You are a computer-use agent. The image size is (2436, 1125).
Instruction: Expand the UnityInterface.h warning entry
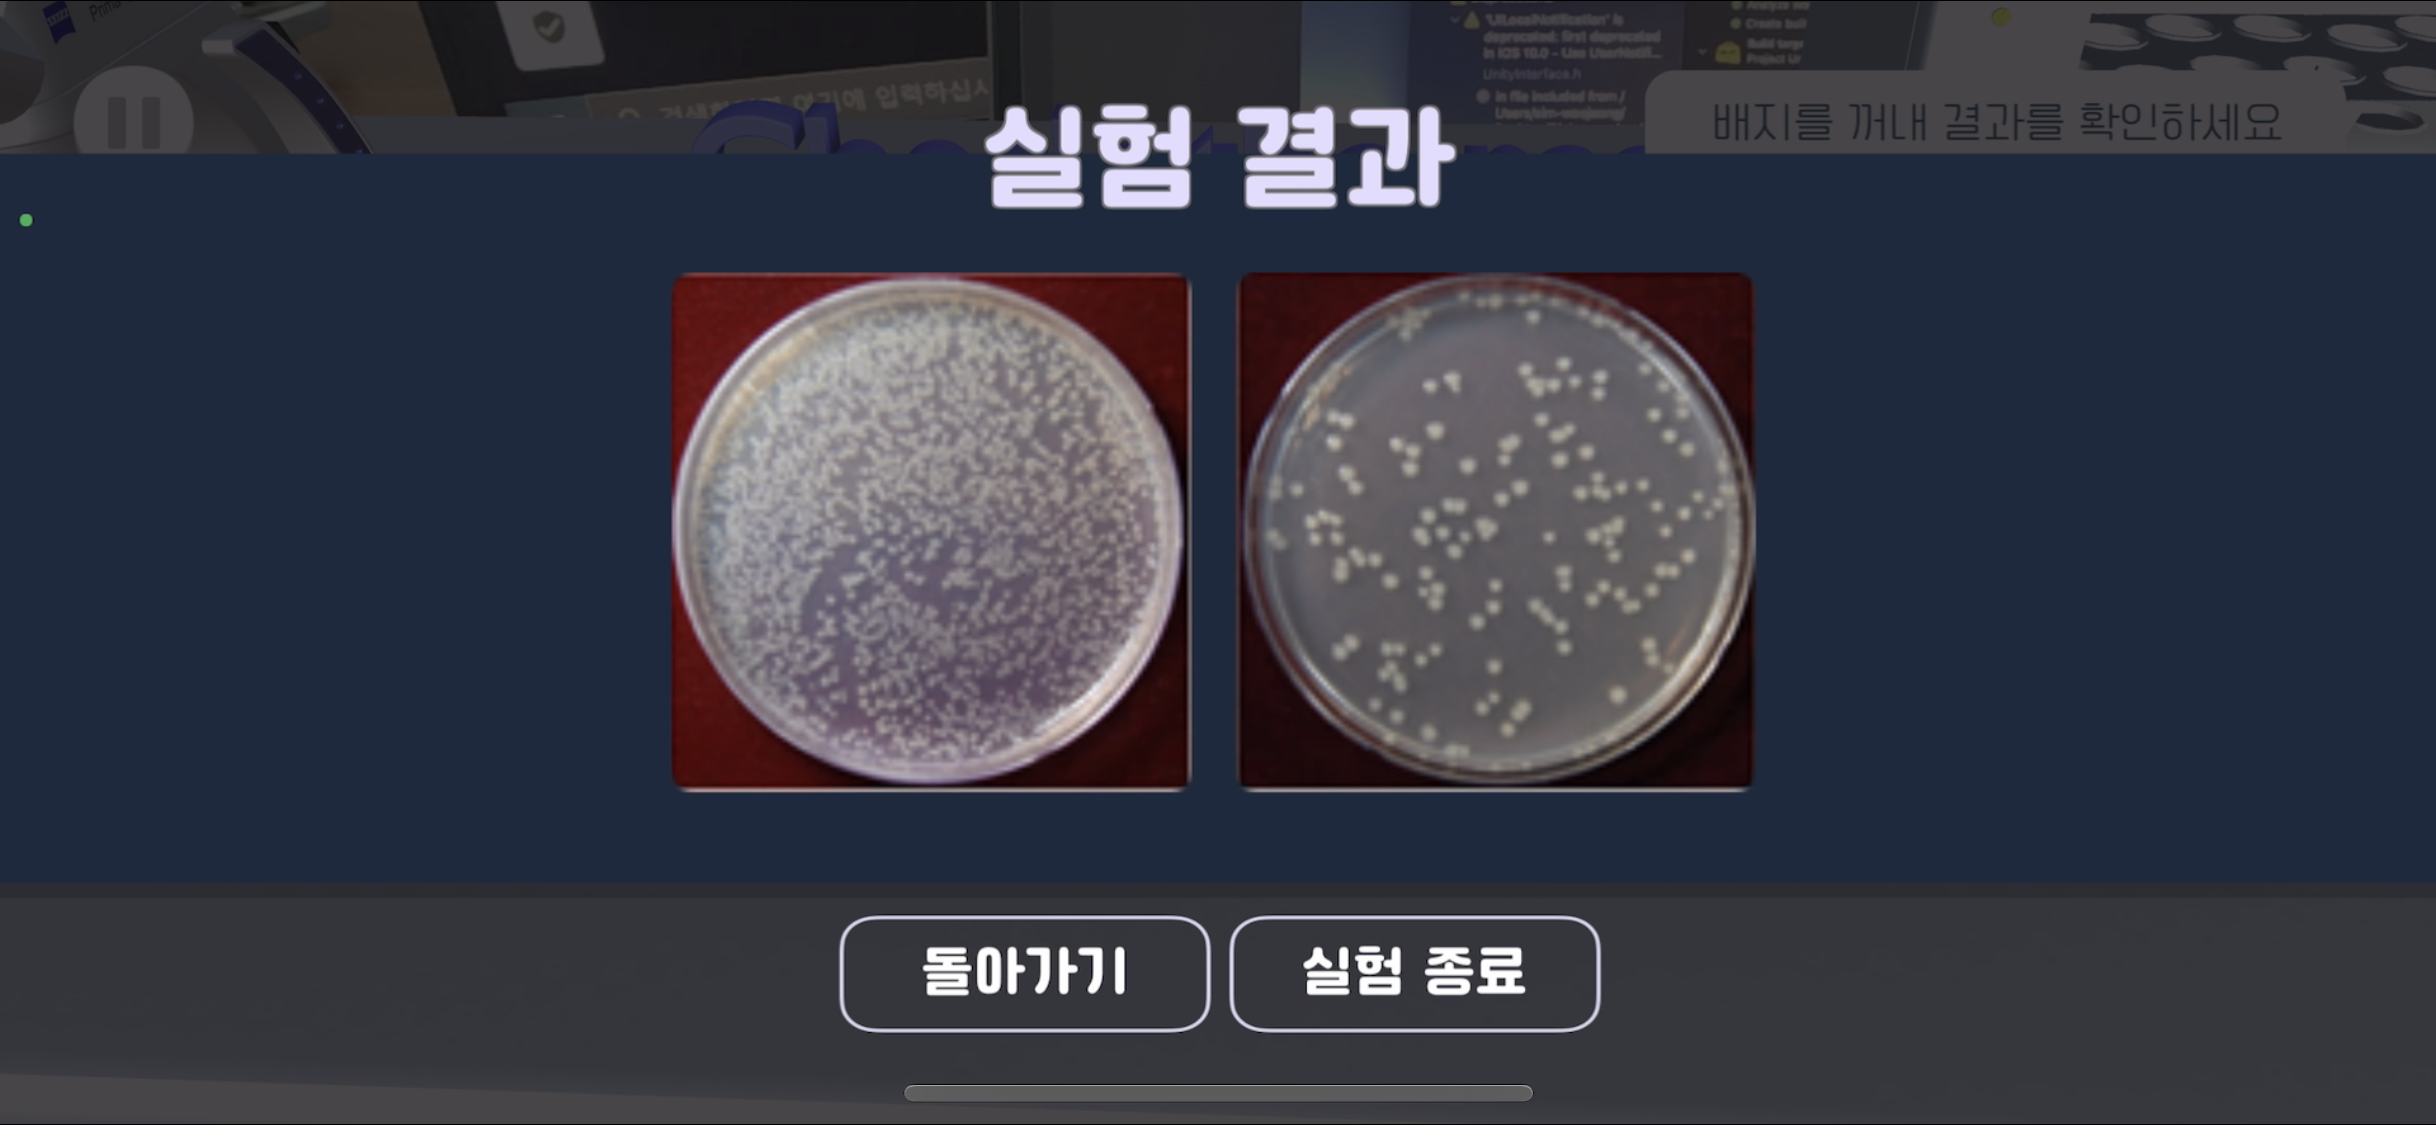point(1530,74)
